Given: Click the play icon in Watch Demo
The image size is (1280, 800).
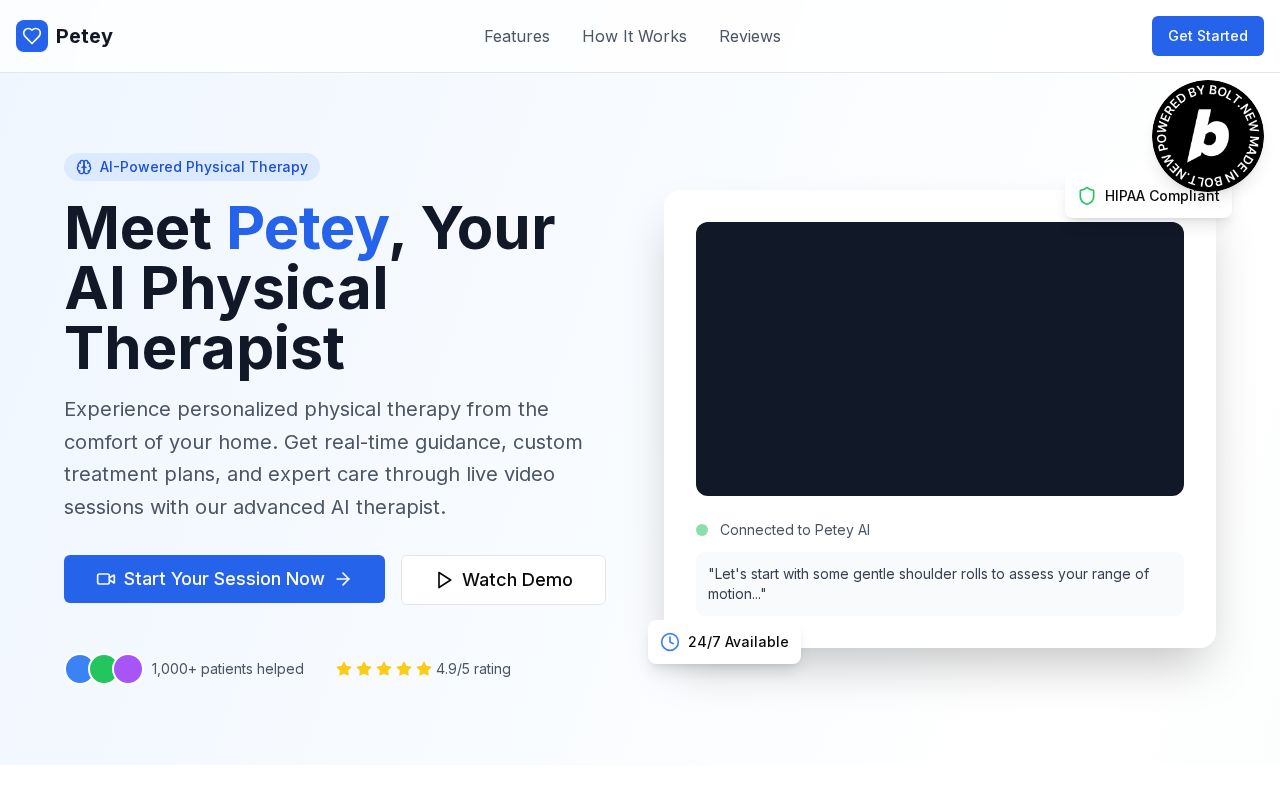Looking at the screenshot, I should pos(444,580).
